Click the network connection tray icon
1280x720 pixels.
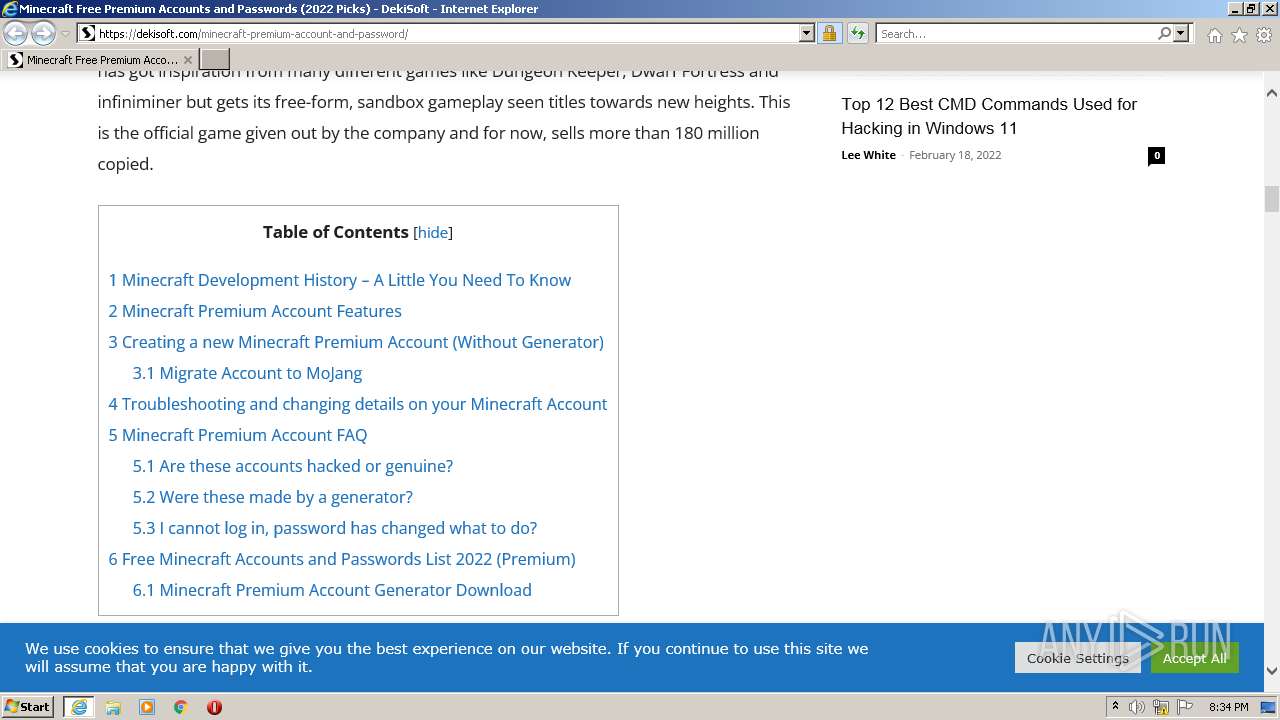click(1161, 707)
